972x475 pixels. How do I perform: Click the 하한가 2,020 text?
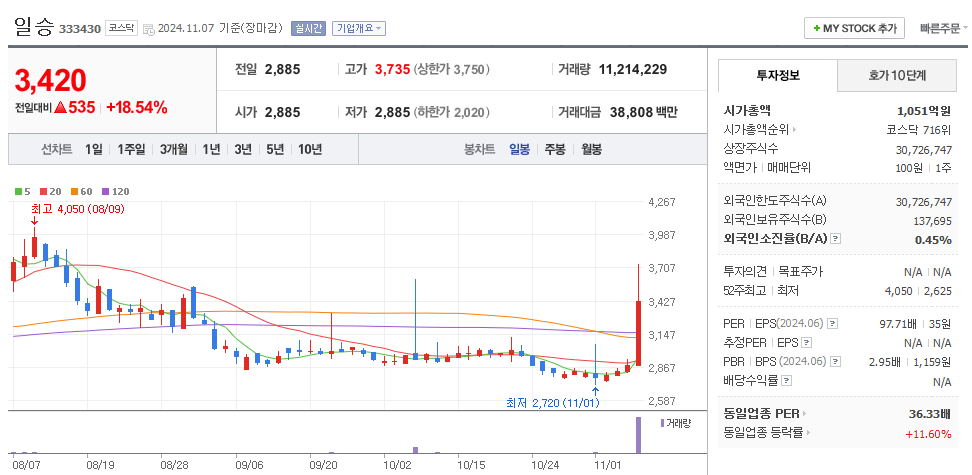pos(451,112)
